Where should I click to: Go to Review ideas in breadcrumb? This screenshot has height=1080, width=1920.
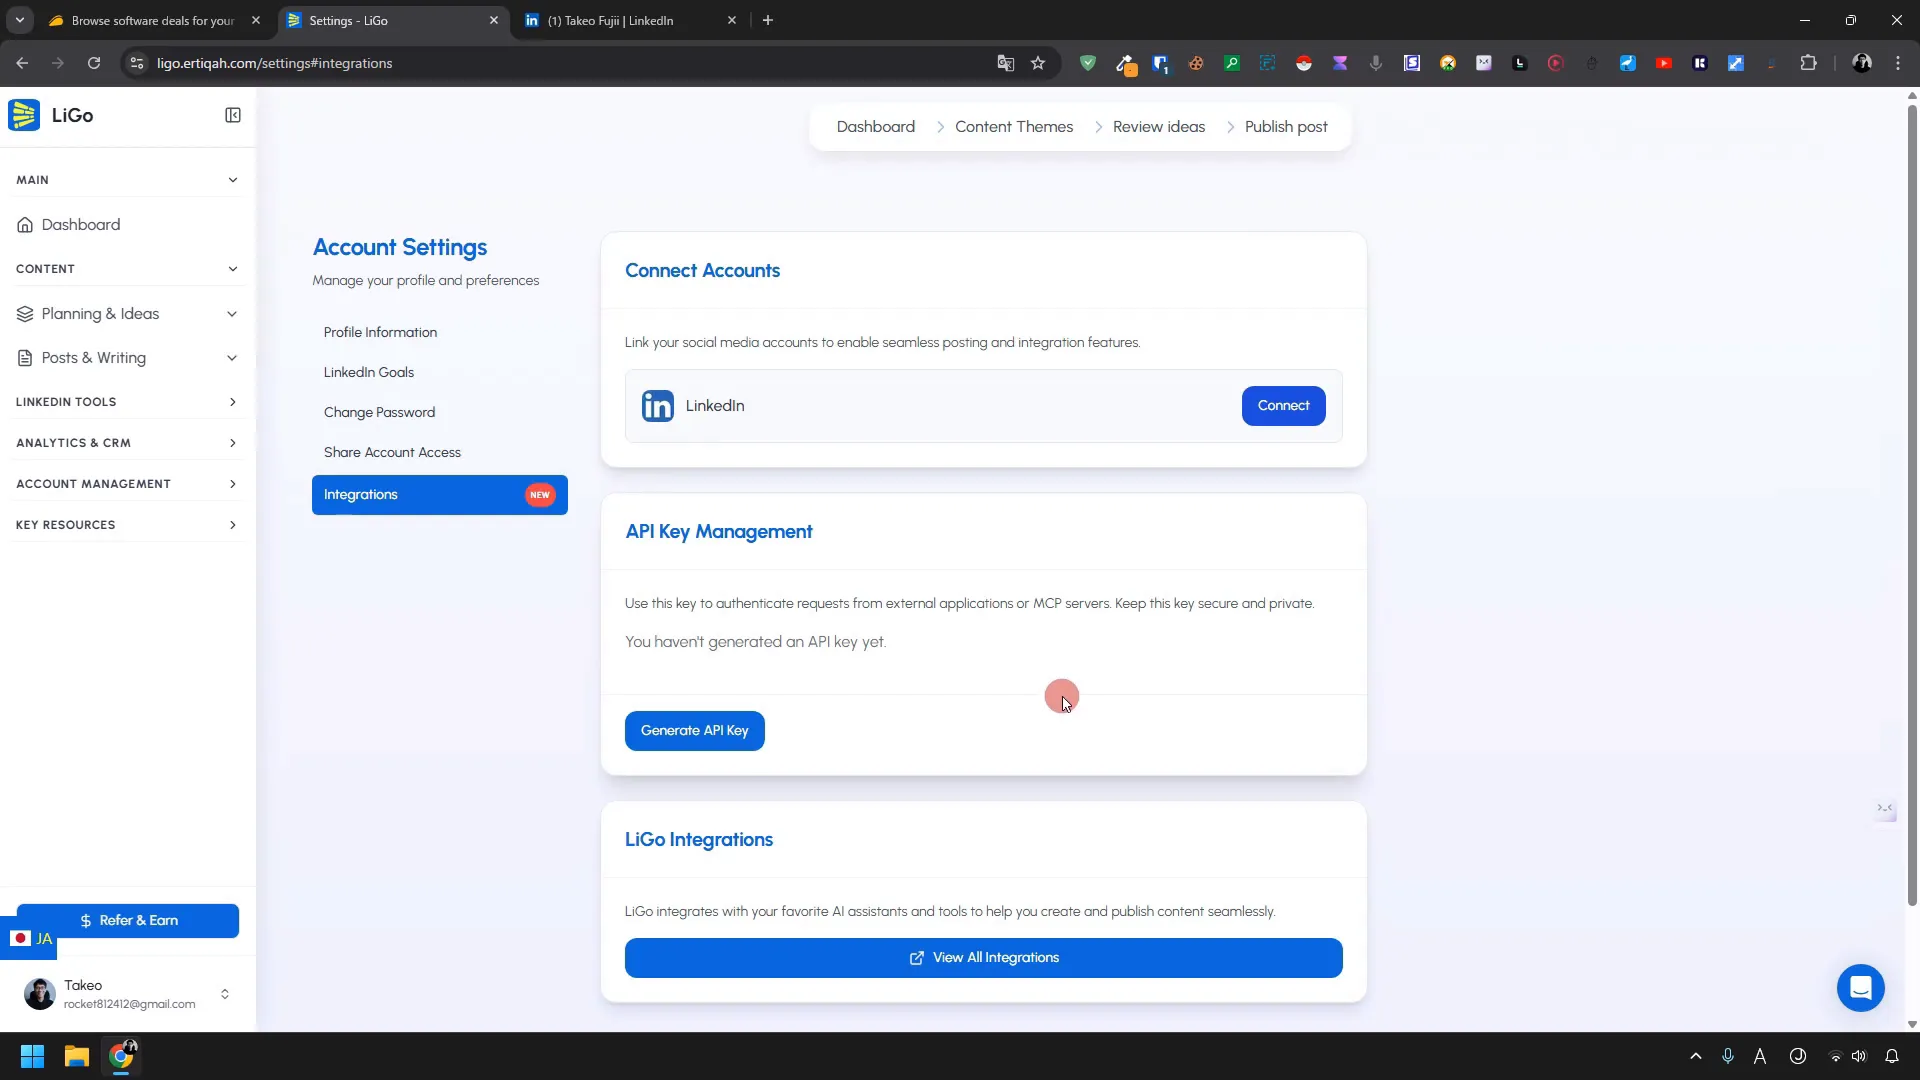(x=1158, y=127)
